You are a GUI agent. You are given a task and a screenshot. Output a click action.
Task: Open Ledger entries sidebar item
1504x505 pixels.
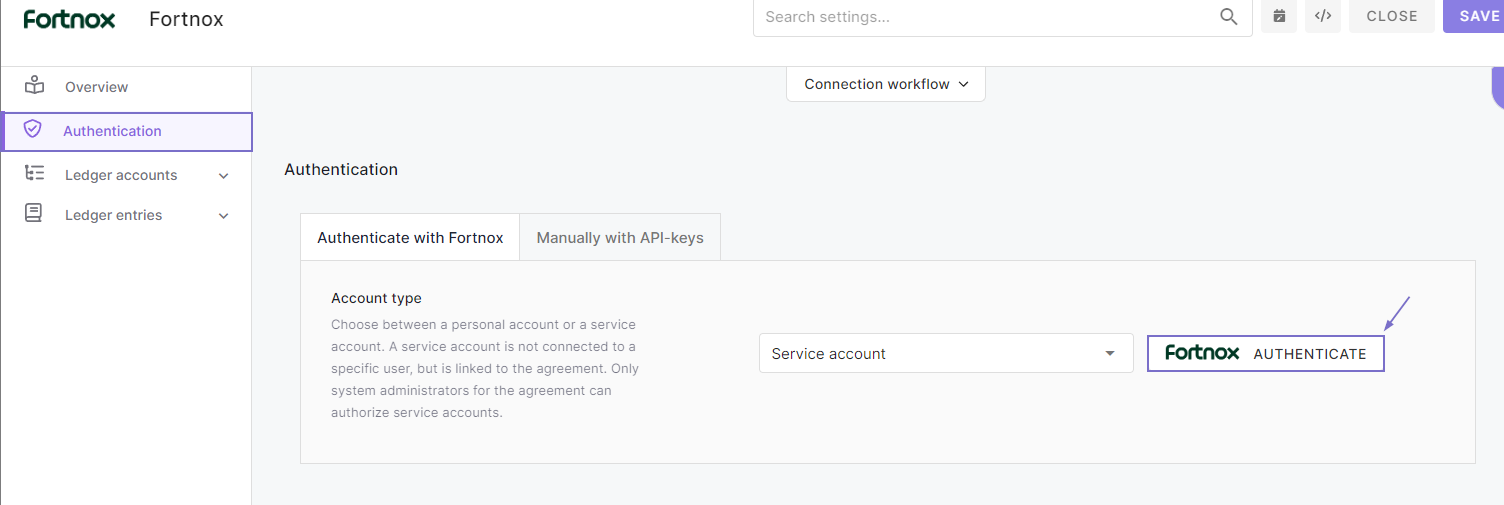pyautogui.click(x=126, y=215)
